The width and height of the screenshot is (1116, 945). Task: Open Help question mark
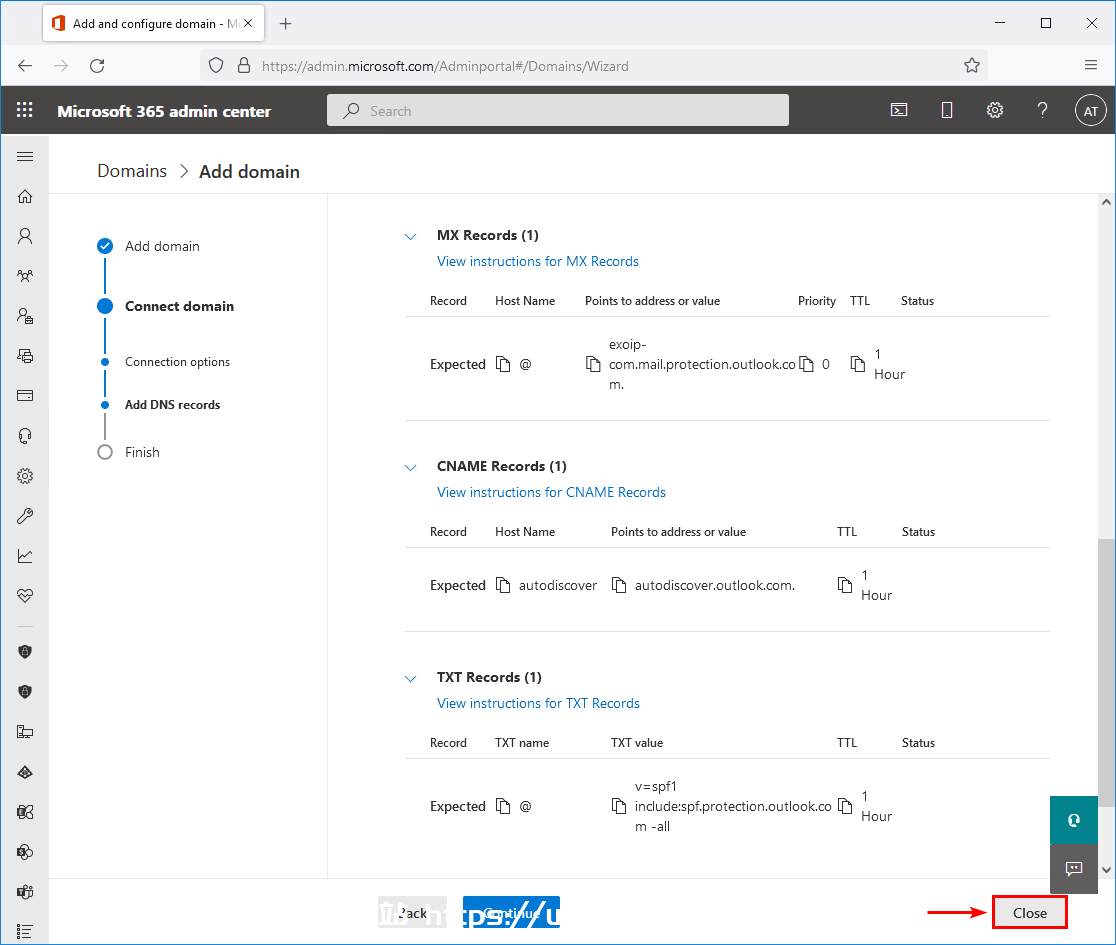(1042, 110)
